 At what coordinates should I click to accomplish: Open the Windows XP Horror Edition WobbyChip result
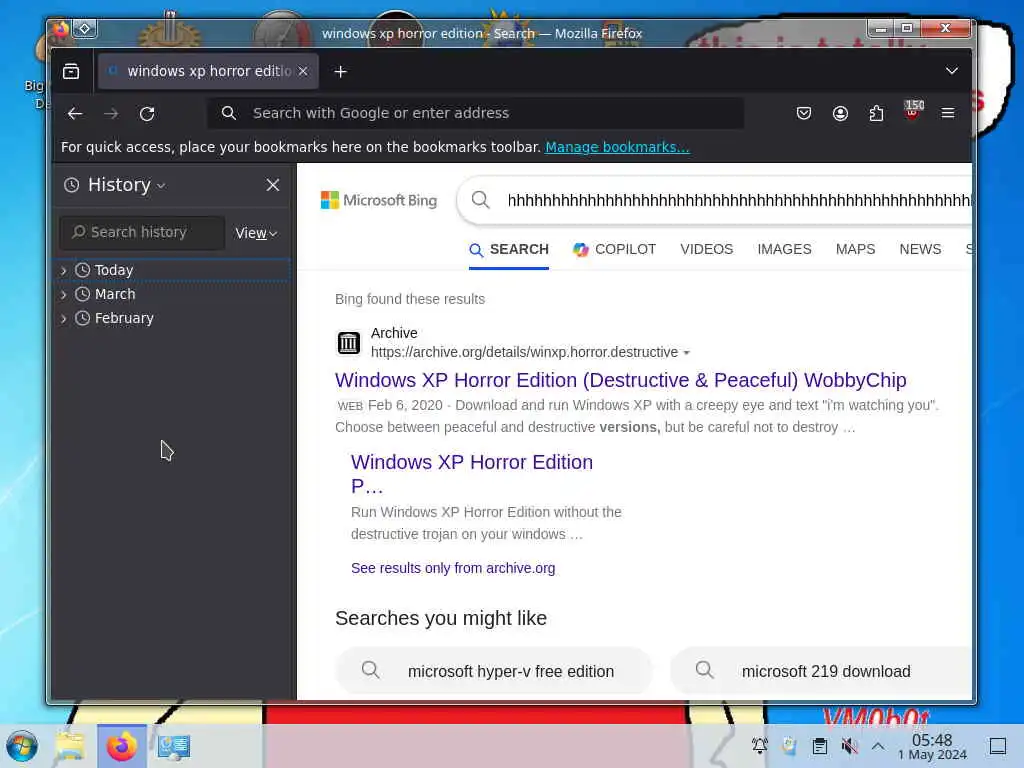pyautogui.click(x=620, y=380)
